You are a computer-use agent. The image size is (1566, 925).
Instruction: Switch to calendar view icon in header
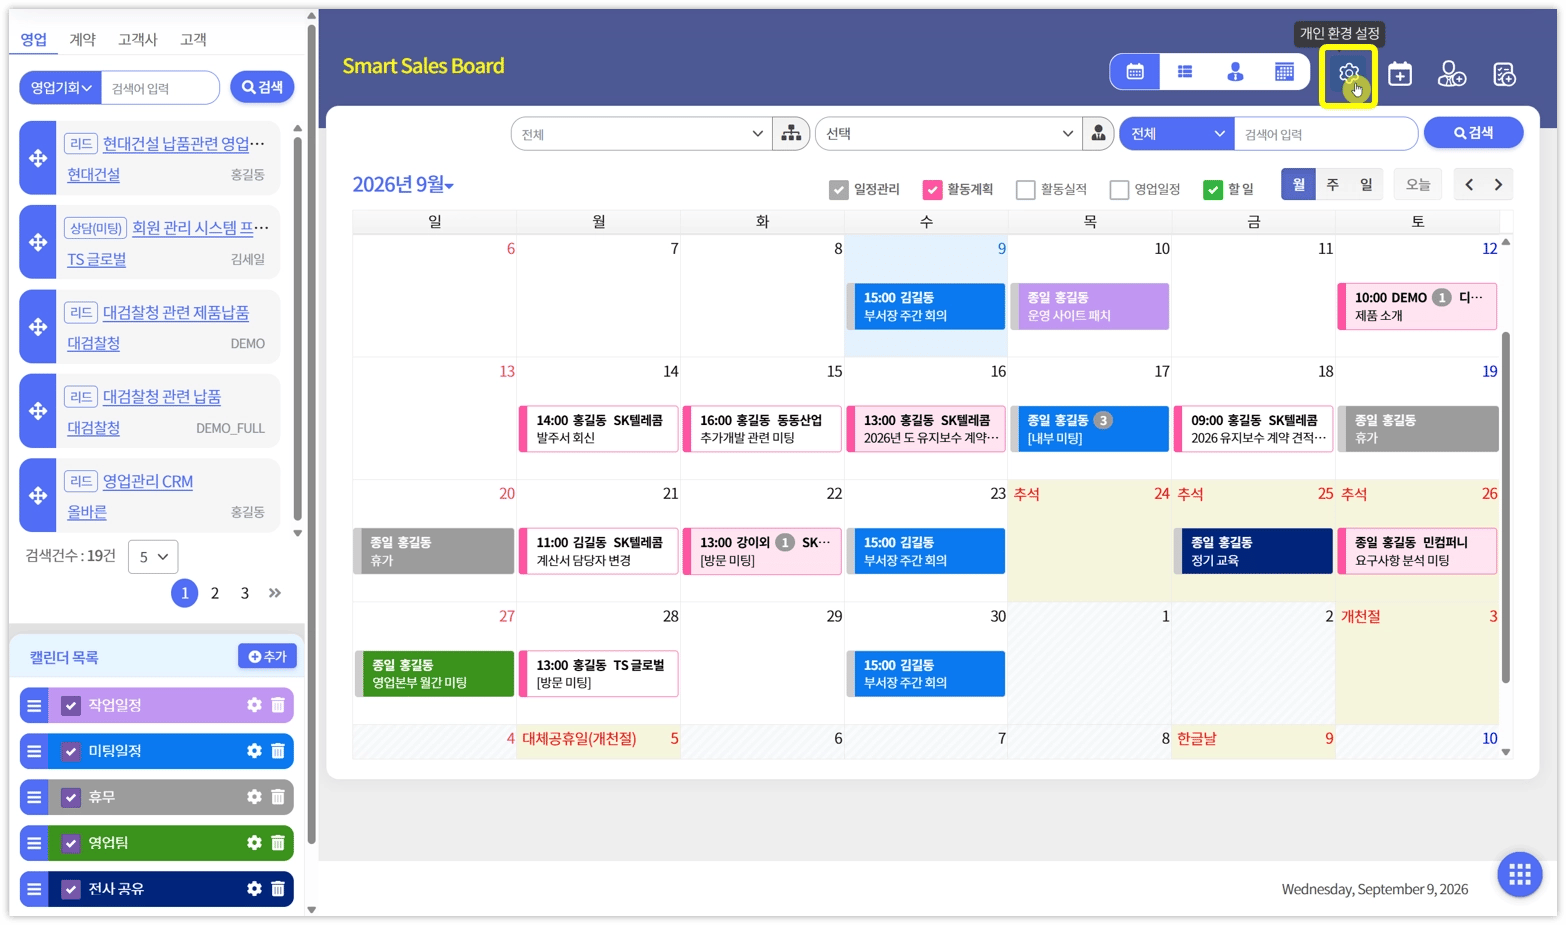(1135, 72)
